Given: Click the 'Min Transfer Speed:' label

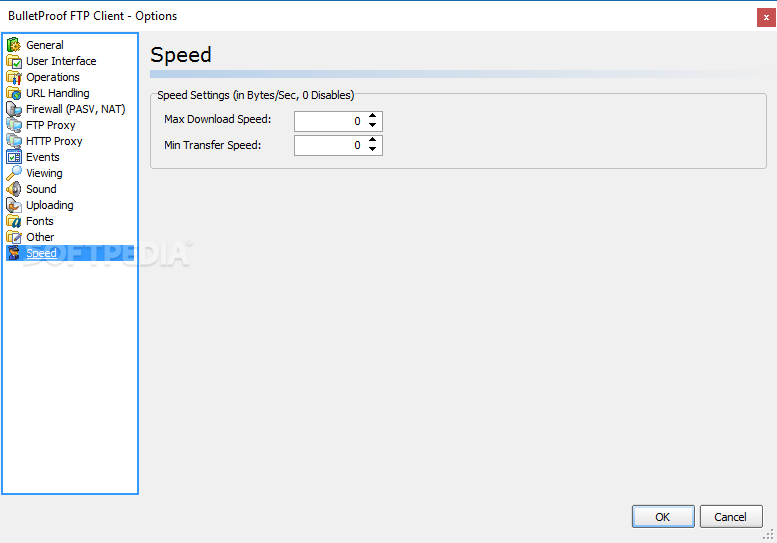Looking at the screenshot, I should (x=213, y=145).
